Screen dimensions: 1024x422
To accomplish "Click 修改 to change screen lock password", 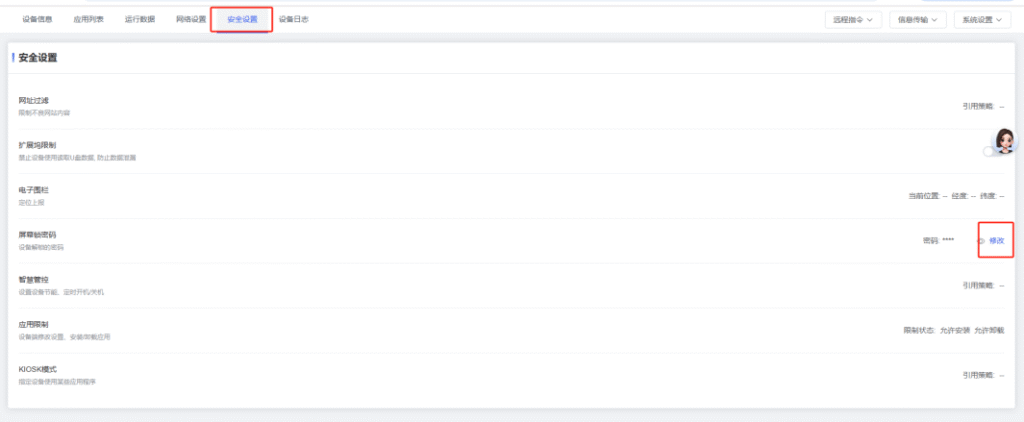I will (997, 241).
